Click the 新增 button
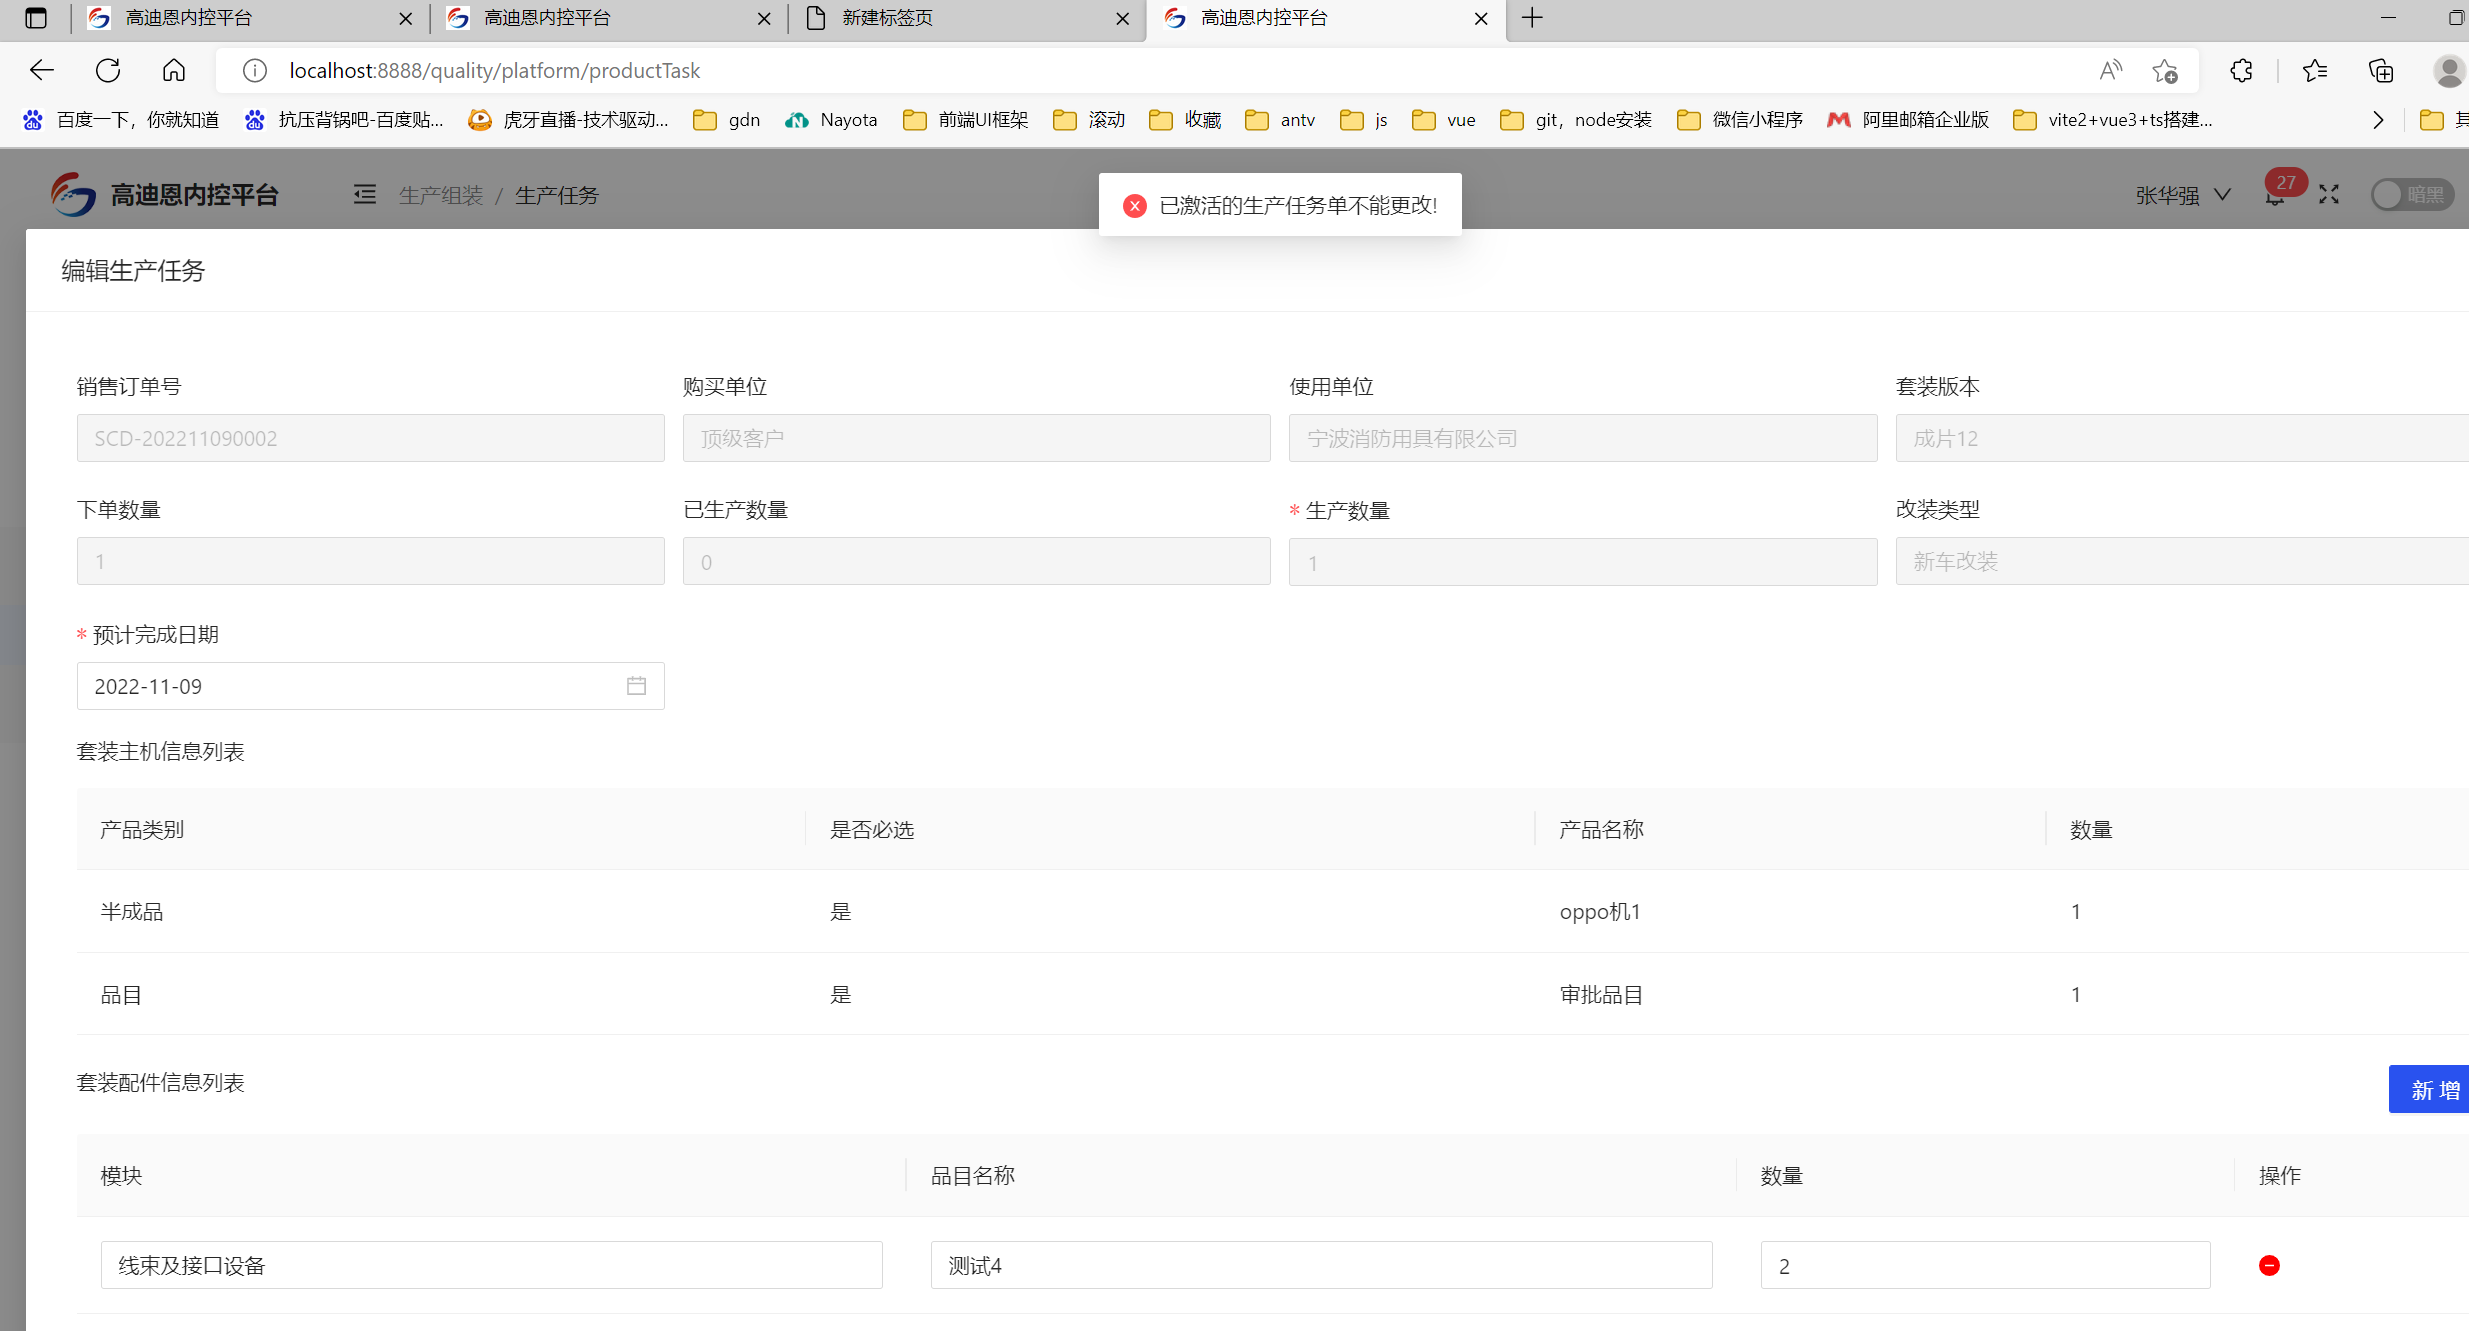The height and width of the screenshot is (1331, 2469). tap(2429, 1089)
